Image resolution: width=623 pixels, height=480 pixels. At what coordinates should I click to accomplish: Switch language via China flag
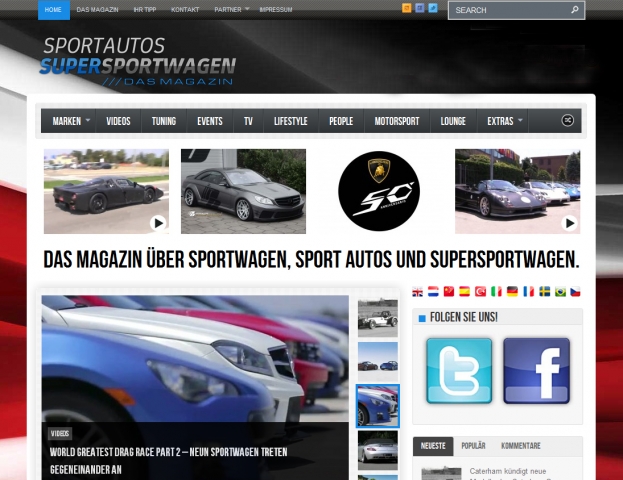449,292
